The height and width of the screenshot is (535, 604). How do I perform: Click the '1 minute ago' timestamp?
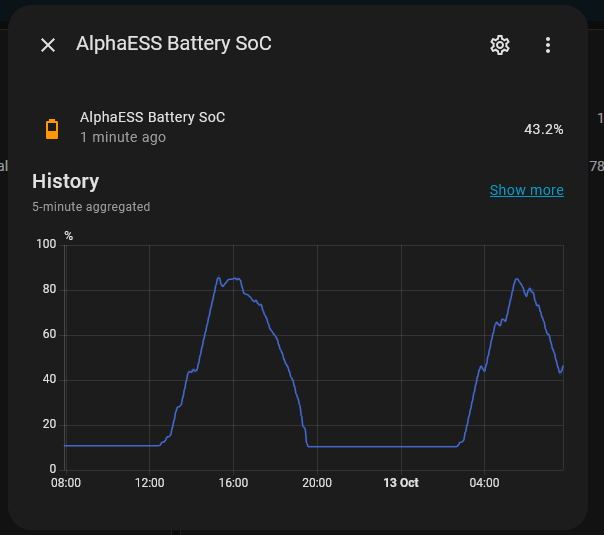coord(123,137)
